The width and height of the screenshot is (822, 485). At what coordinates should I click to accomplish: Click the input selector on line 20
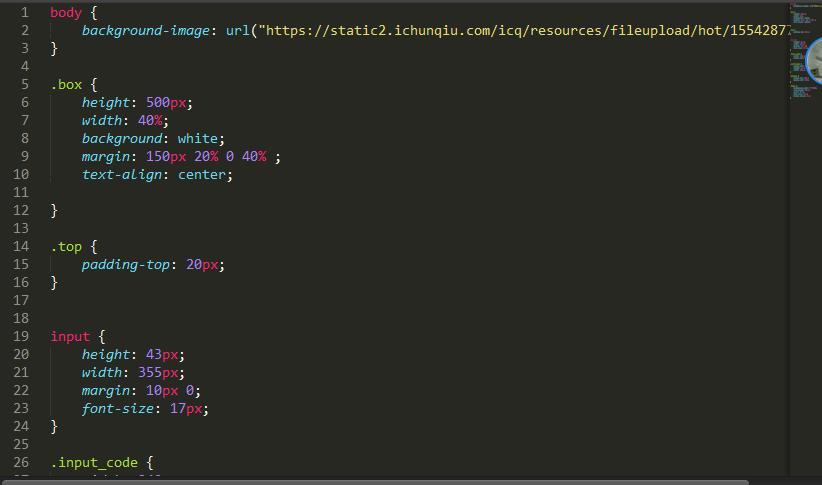pos(70,337)
